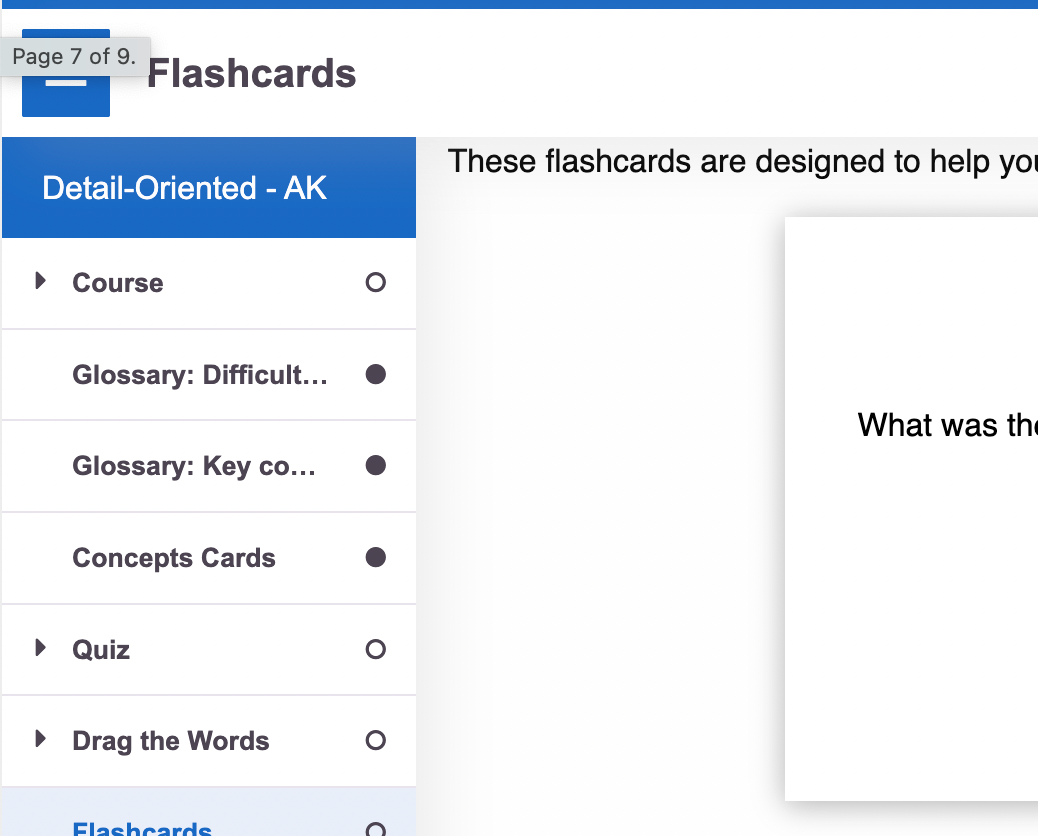Viewport: 1038px width, 836px height.
Task: Click the Flashcards page heading
Action: click(250, 73)
